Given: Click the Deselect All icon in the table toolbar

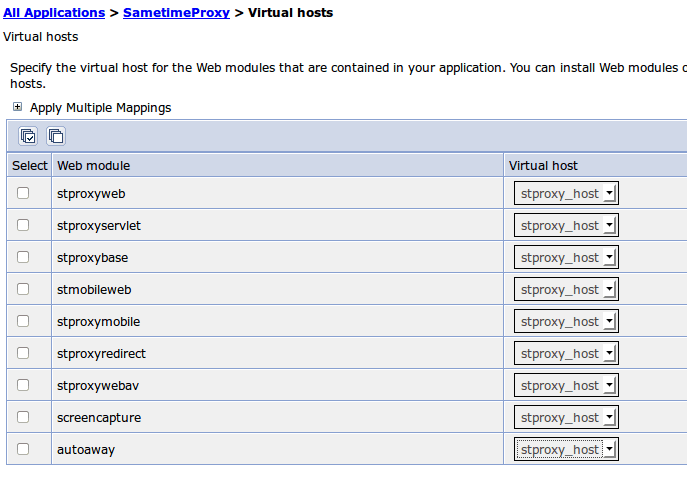Looking at the screenshot, I should coord(56,136).
